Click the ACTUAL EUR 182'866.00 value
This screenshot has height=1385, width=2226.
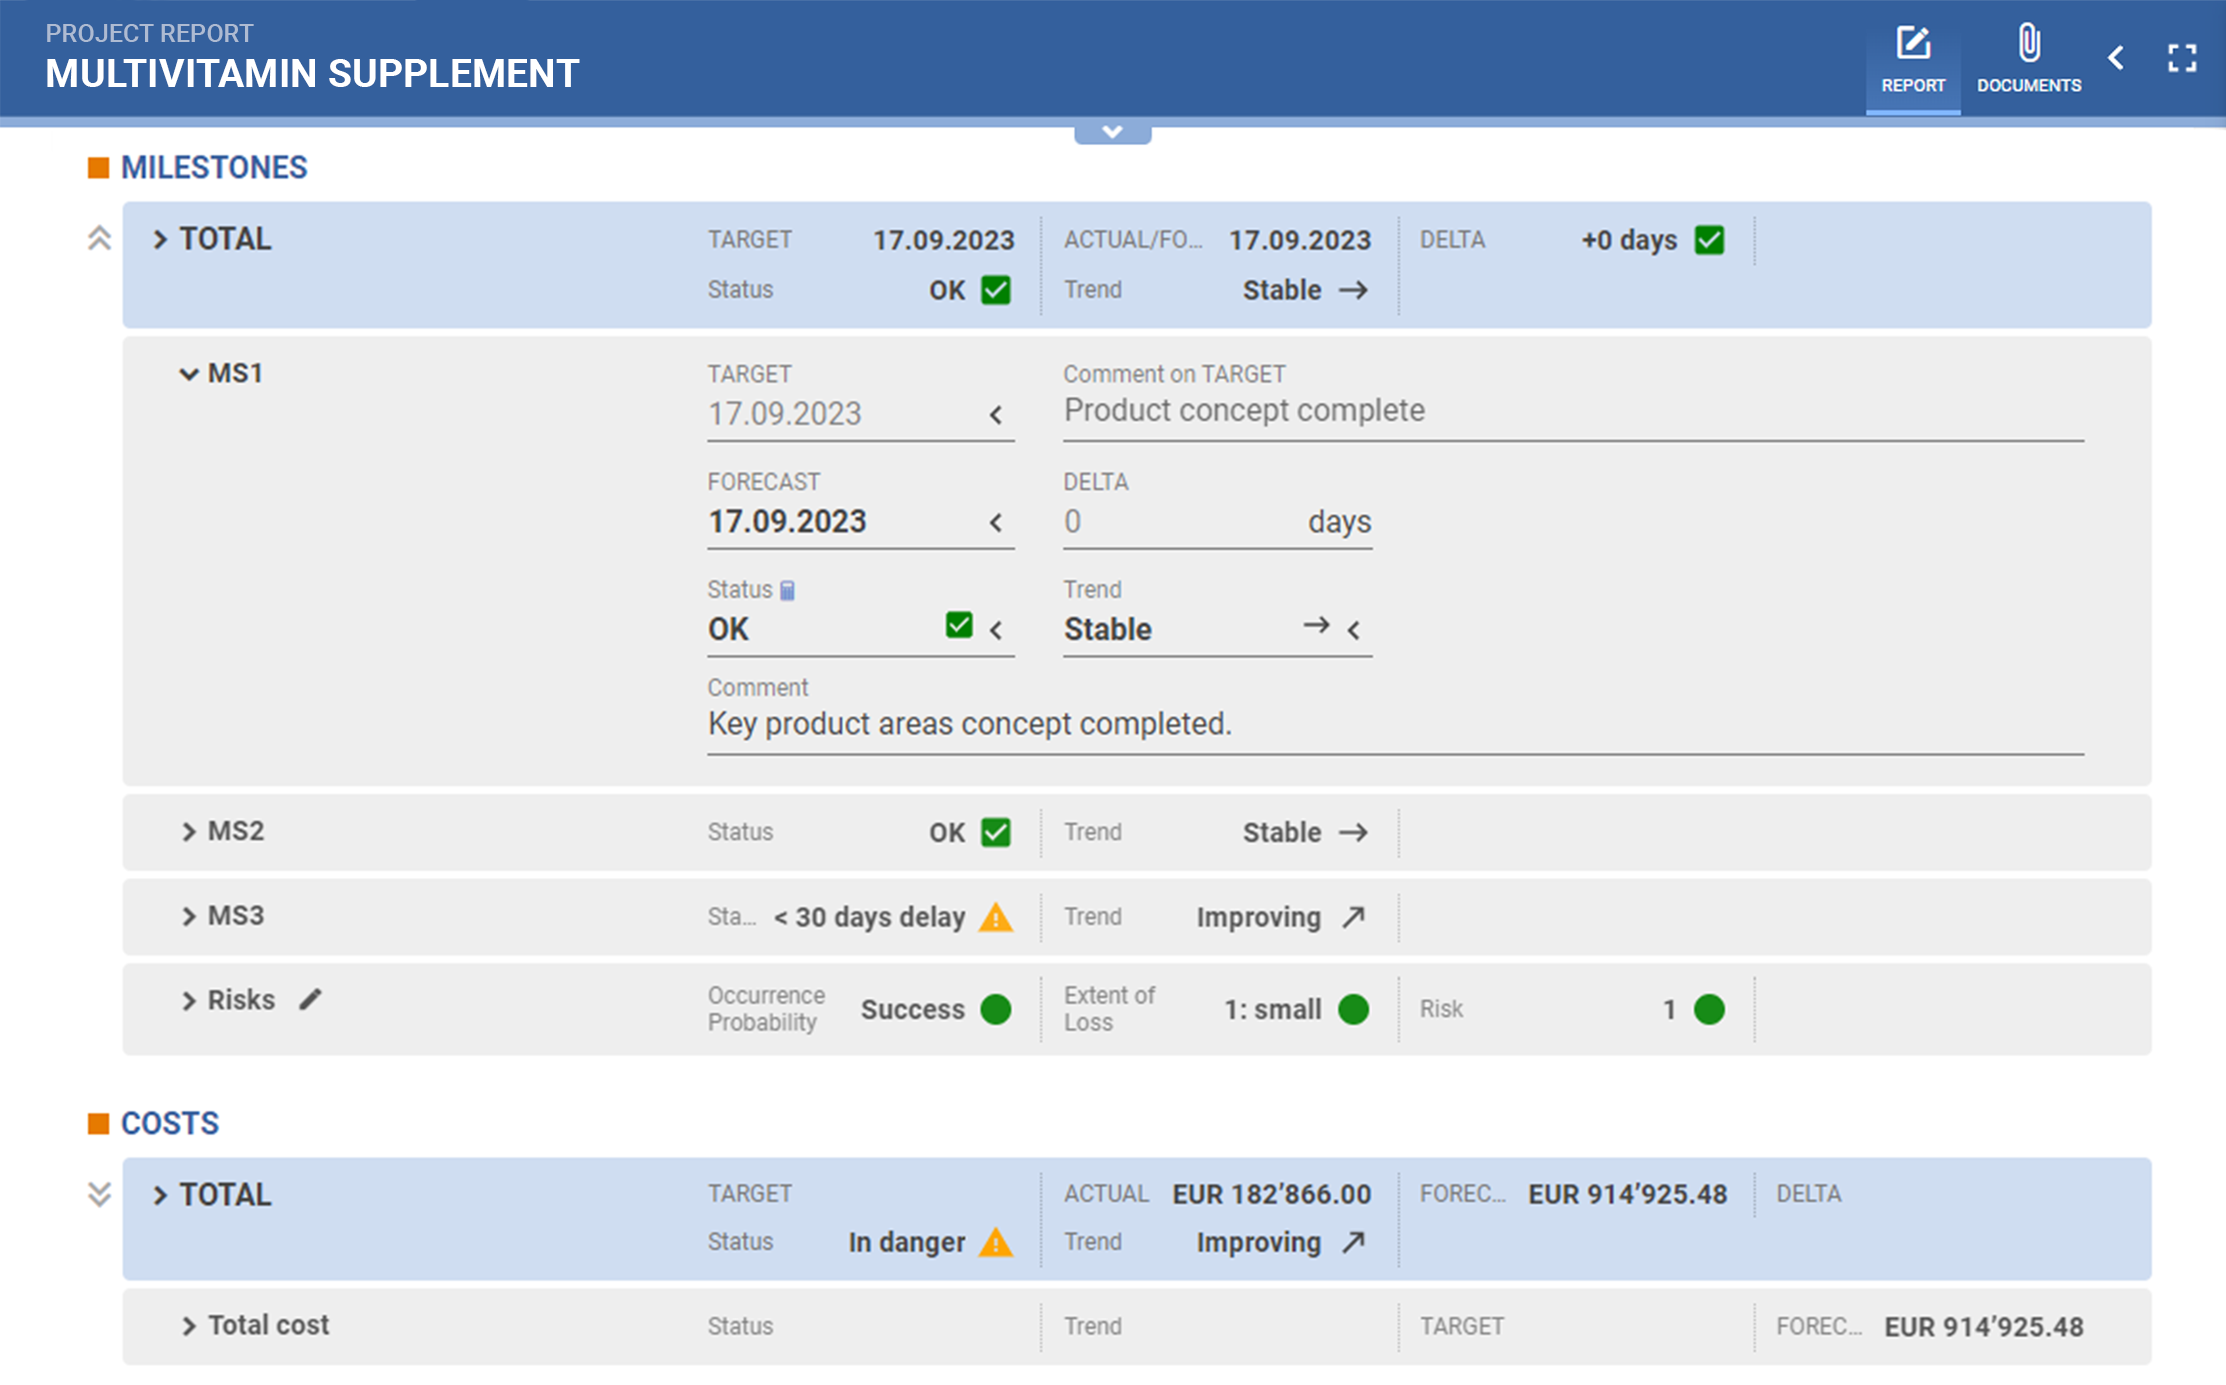1272,1194
